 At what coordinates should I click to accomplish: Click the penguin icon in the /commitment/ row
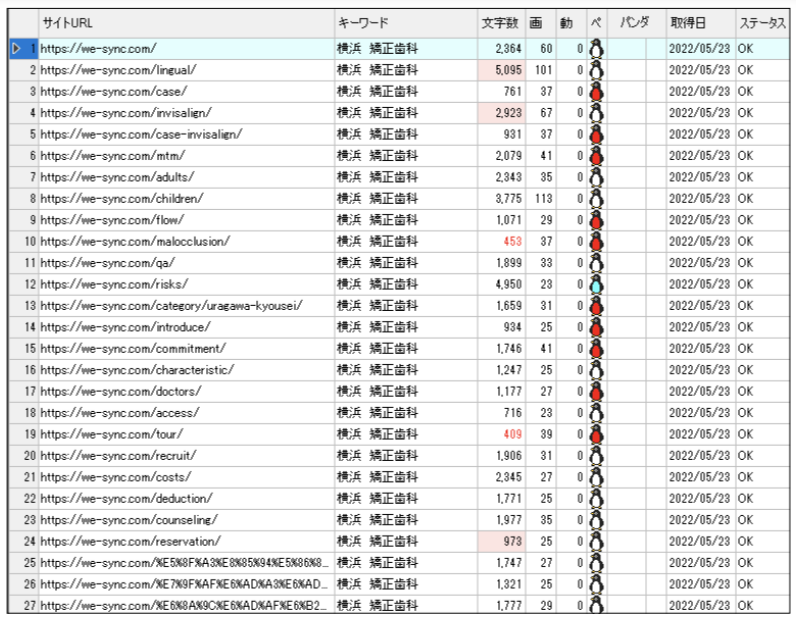coord(597,348)
